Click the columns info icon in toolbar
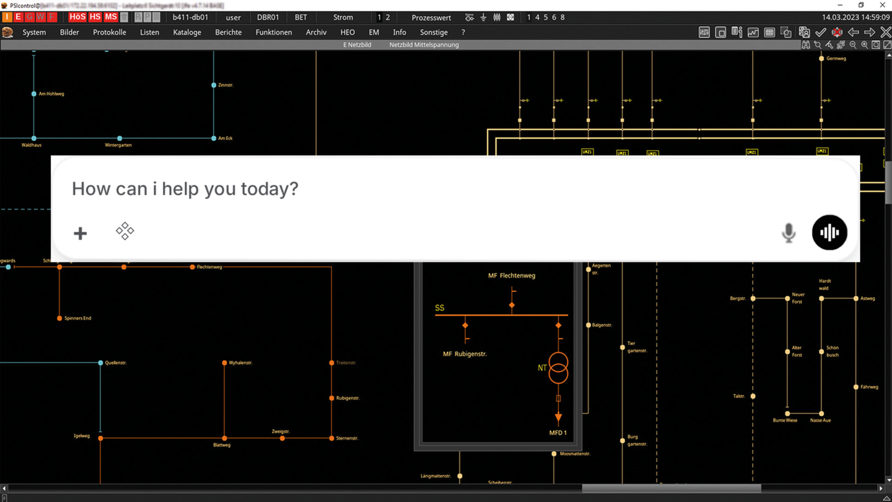Image resolution: width=892 pixels, height=502 pixels. click(737, 32)
